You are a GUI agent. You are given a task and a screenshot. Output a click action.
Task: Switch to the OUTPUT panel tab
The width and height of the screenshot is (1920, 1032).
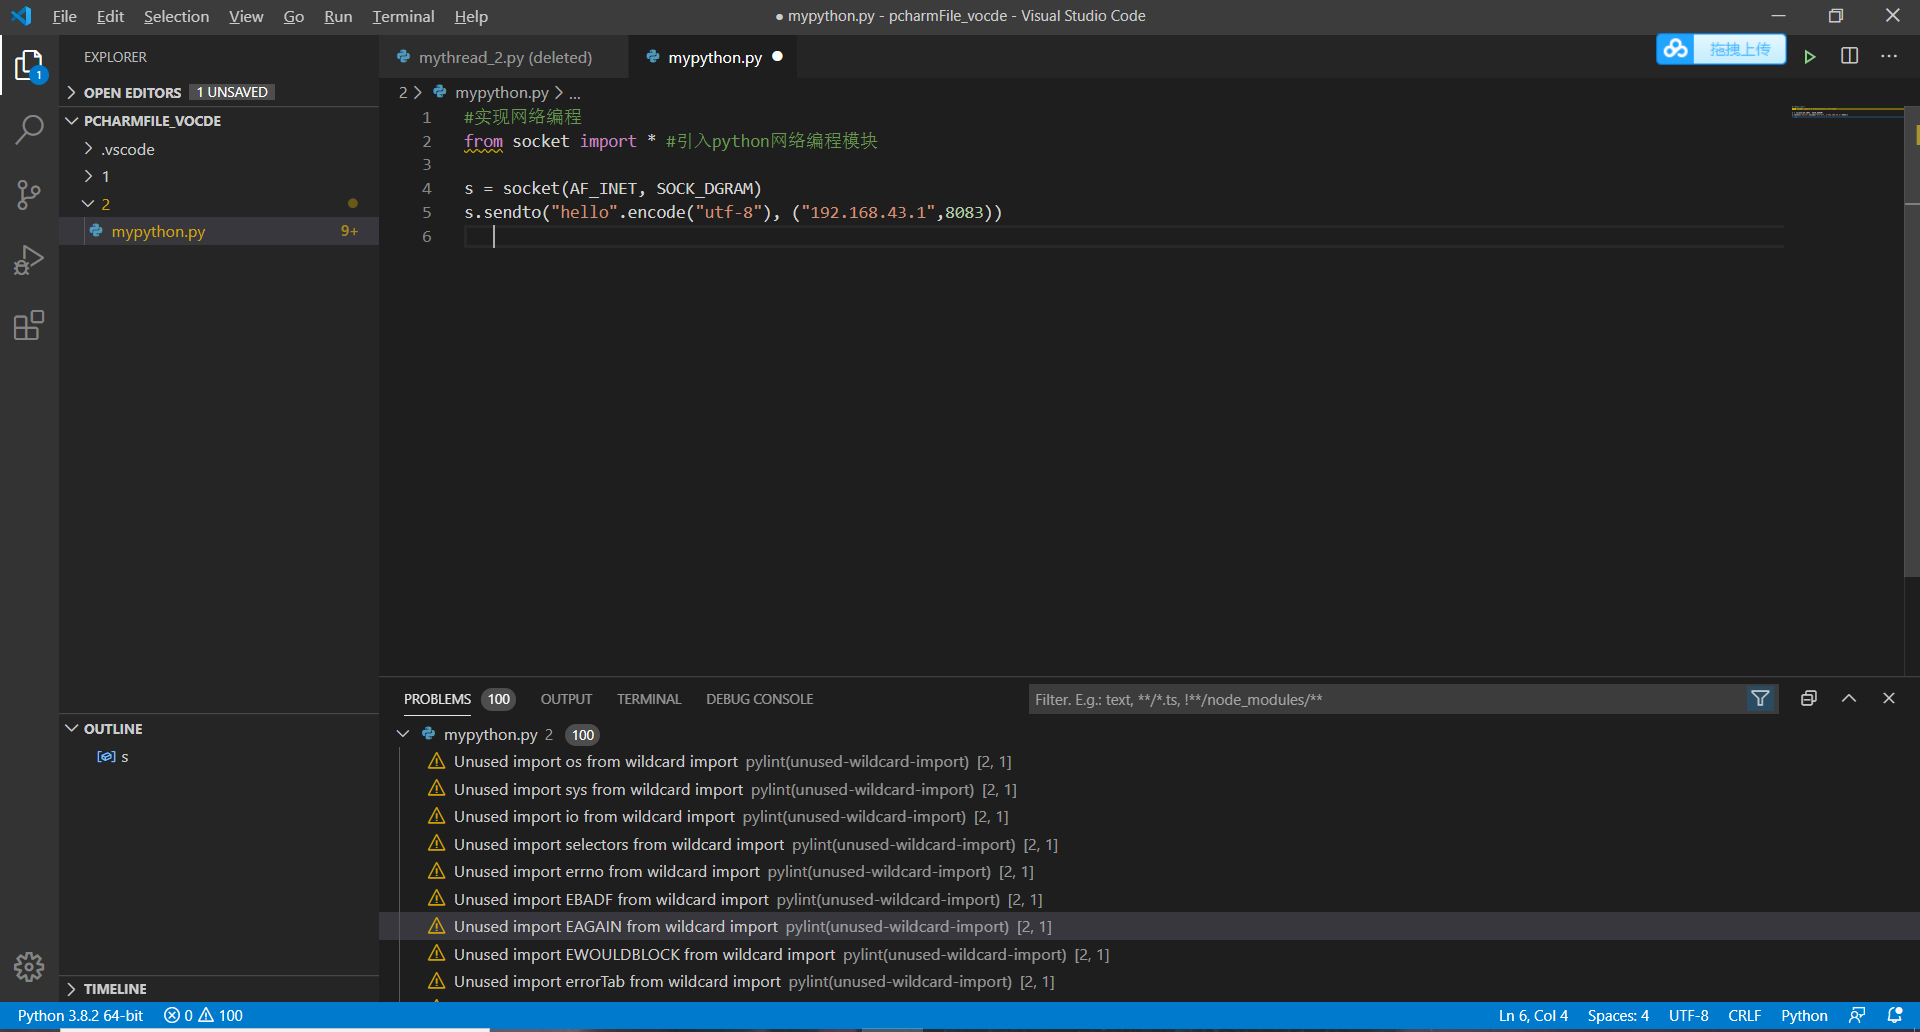[x=566, y=699]
